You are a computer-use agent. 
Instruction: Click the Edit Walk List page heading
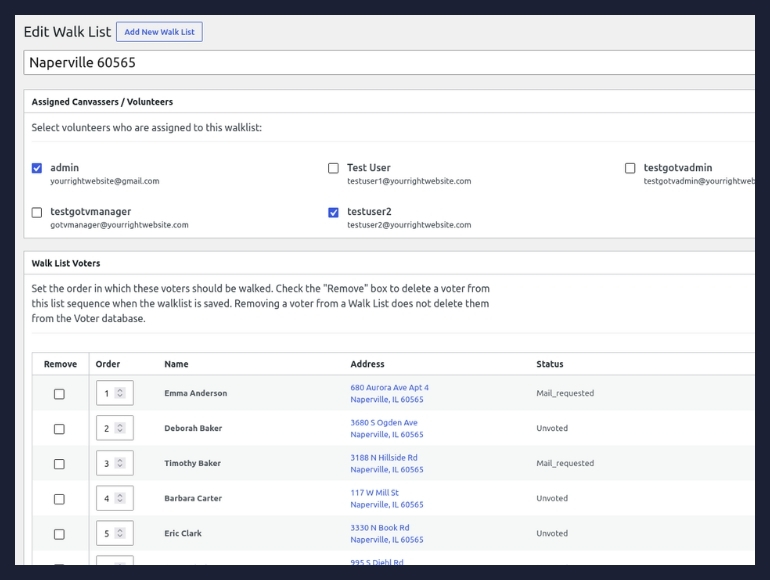(67, 32)
